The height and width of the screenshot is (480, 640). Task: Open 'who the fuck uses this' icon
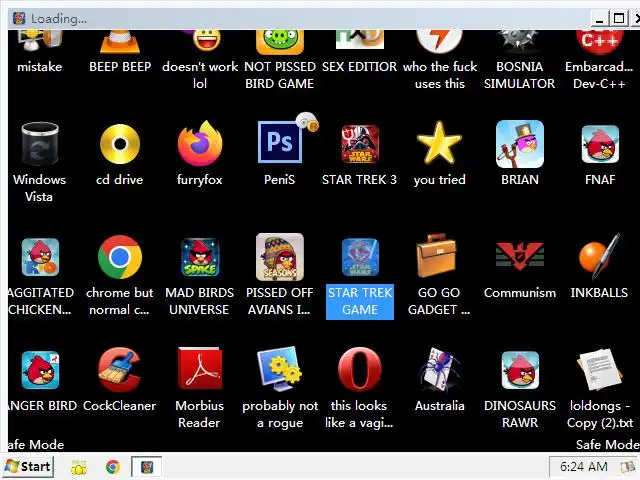point(439,42)
